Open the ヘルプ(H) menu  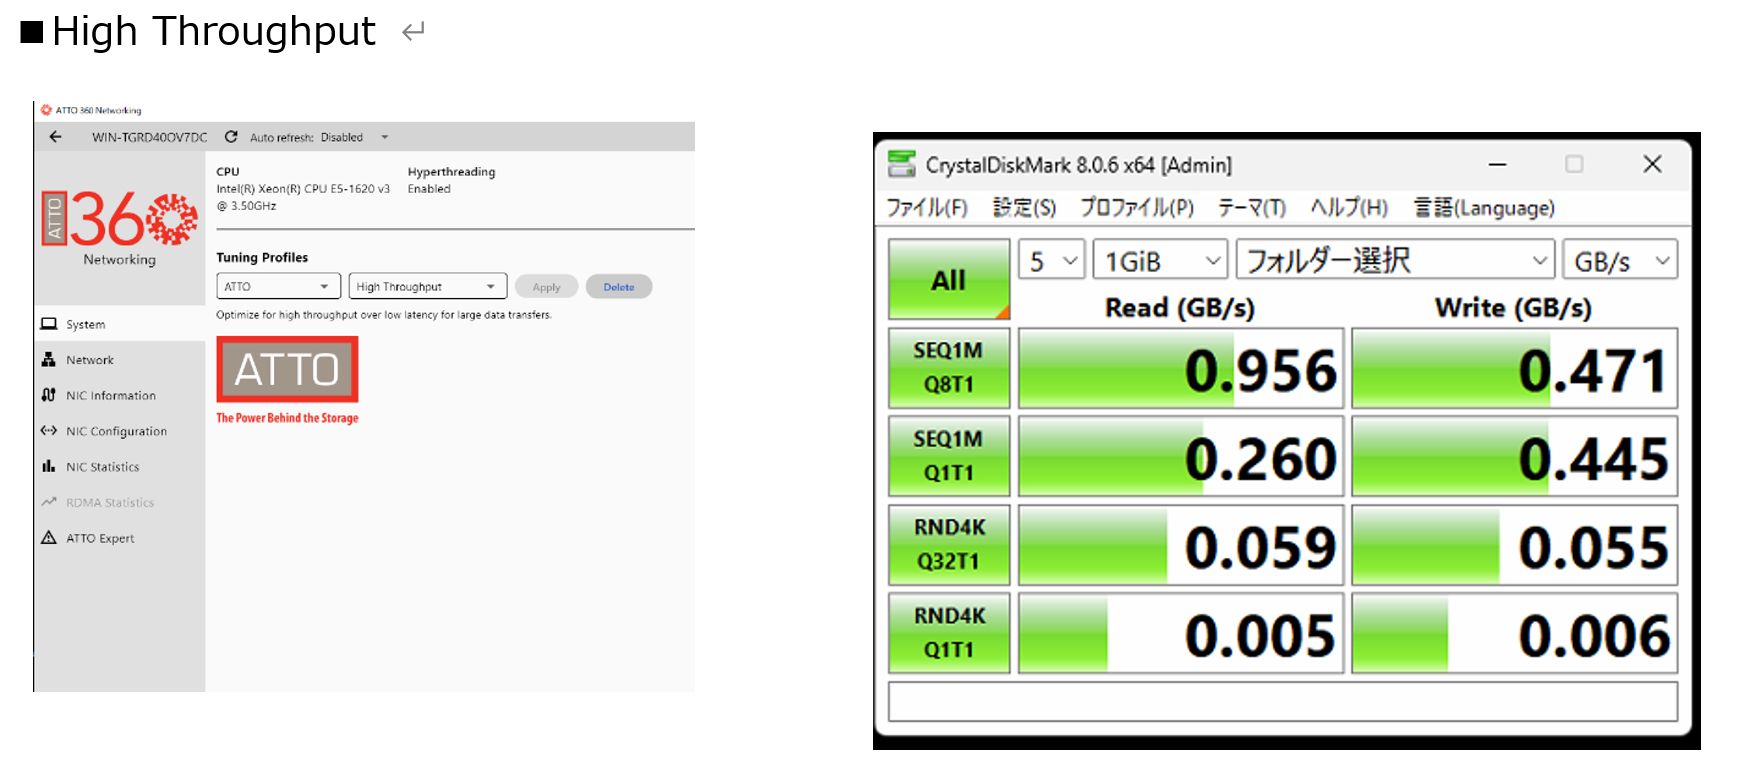[x=1349, y=207]
